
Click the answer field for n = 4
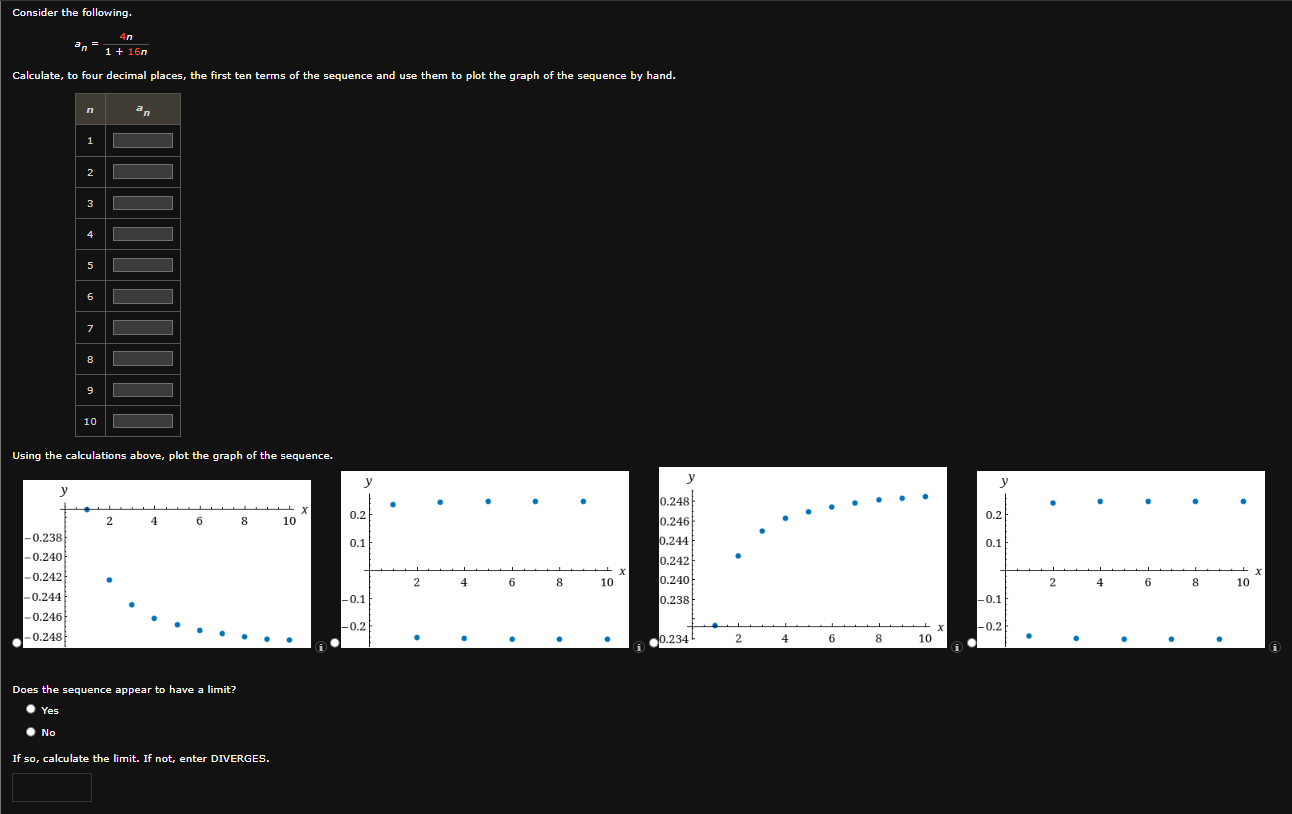tap(141, 233)
